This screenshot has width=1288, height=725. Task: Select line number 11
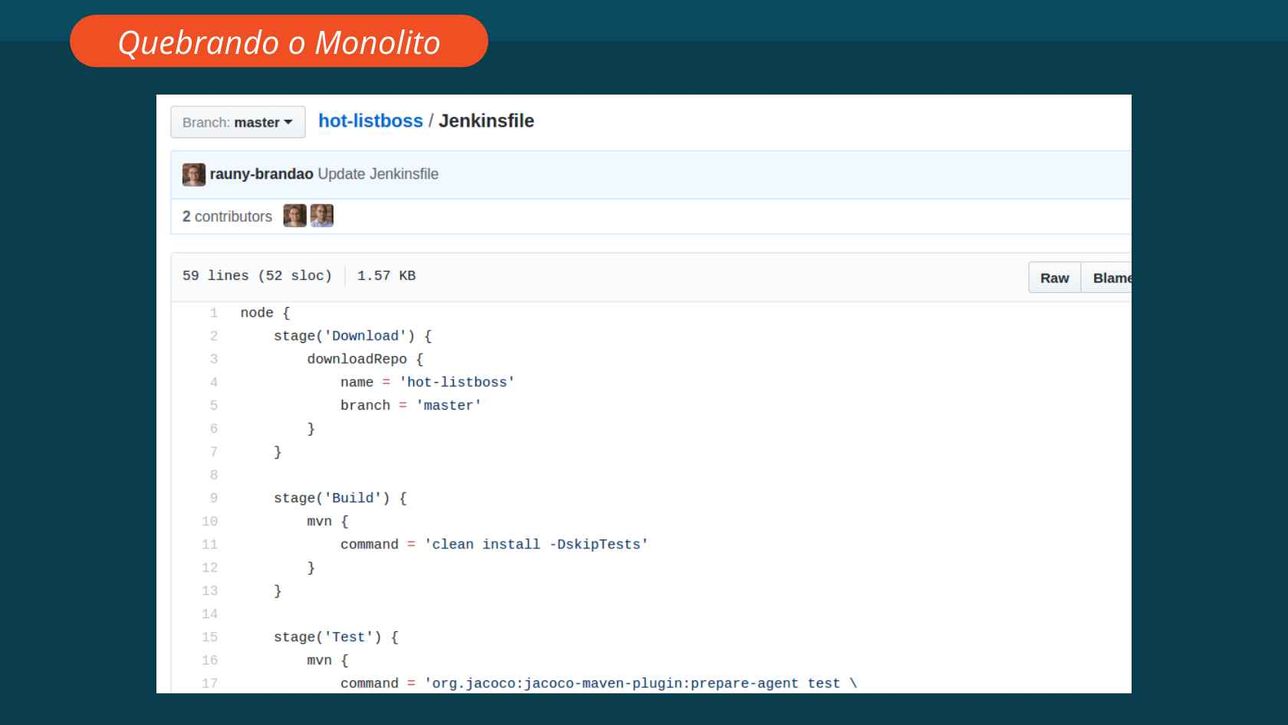pos(209,544)
